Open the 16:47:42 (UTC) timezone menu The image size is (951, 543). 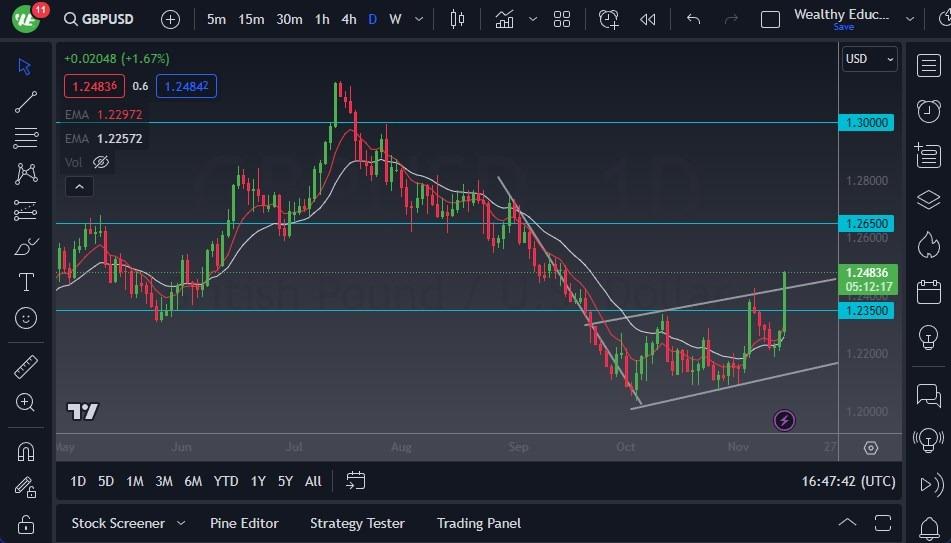pos(849,481)
